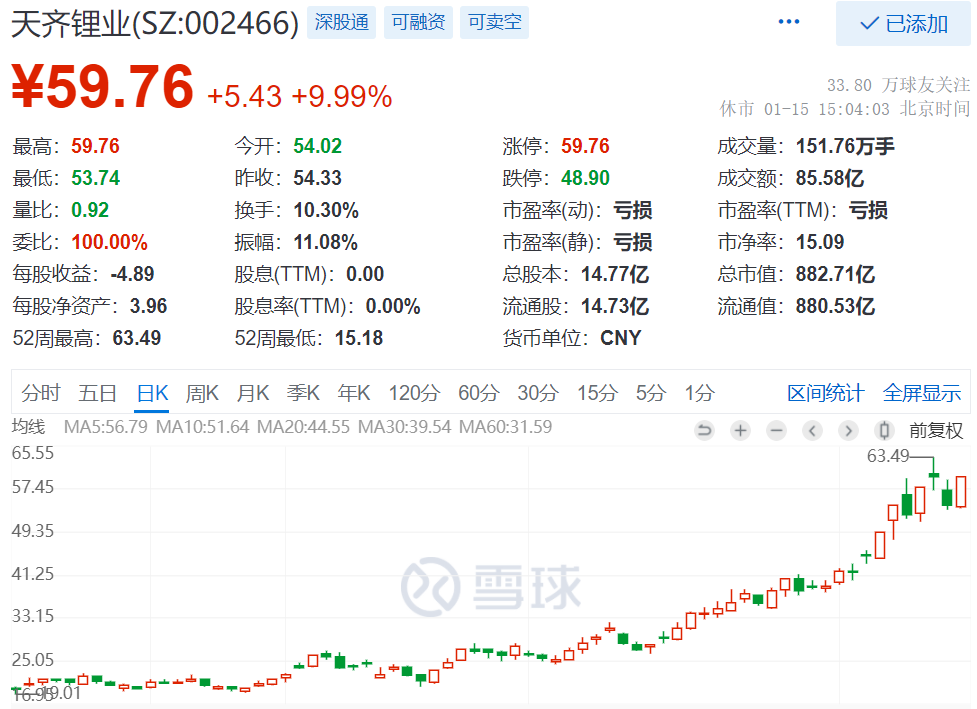Click the 跌停 value 48.90
This screenshot has height=709, width=977.
(x=585, y=178)
